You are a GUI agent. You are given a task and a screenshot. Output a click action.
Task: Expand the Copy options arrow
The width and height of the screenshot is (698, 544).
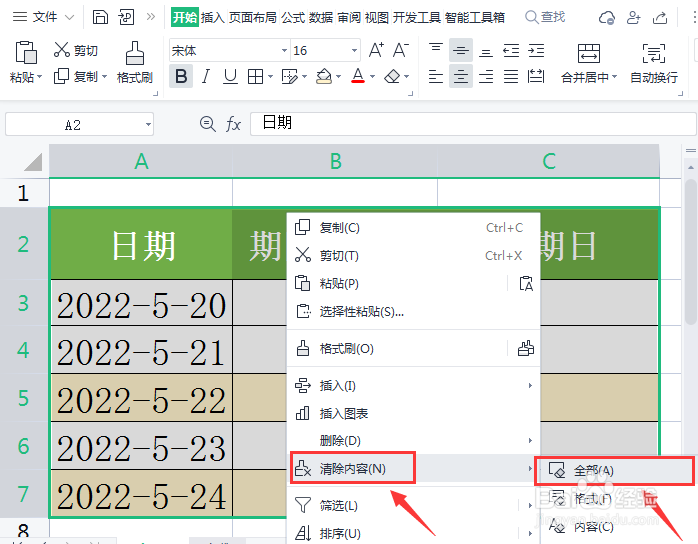coord(104,77)
